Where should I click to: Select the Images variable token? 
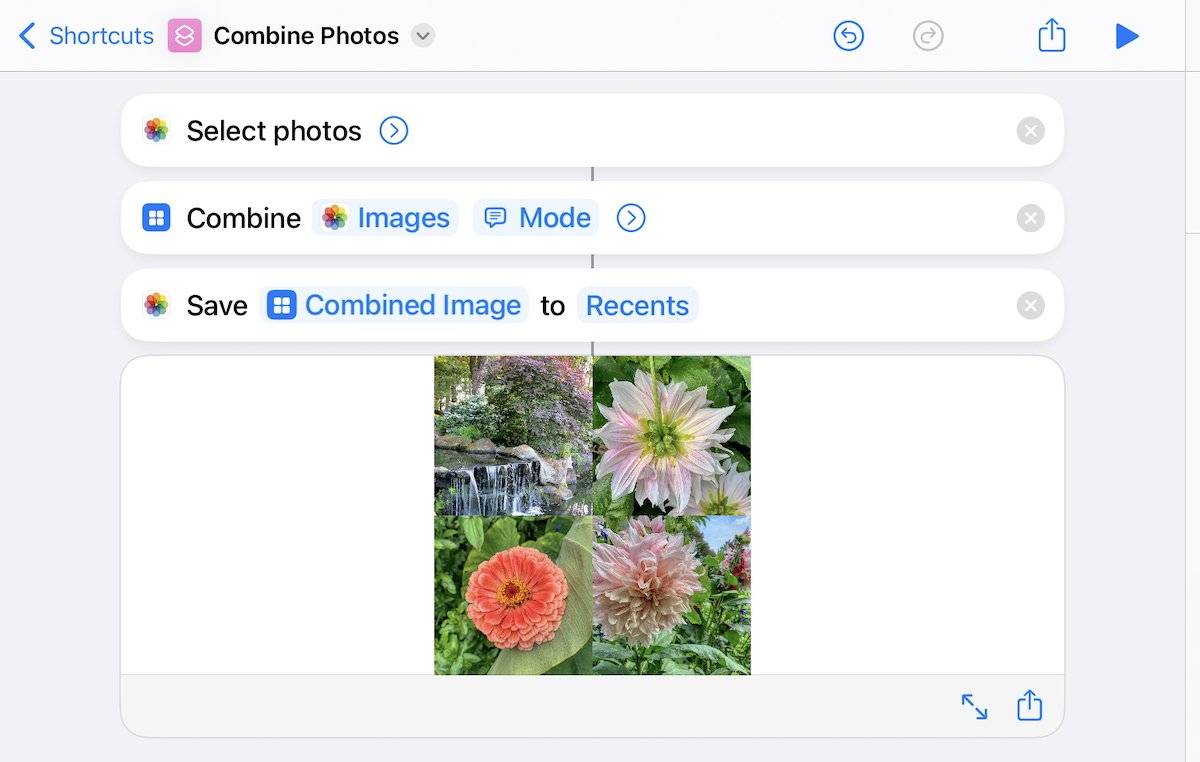click(x=385, y=218)
